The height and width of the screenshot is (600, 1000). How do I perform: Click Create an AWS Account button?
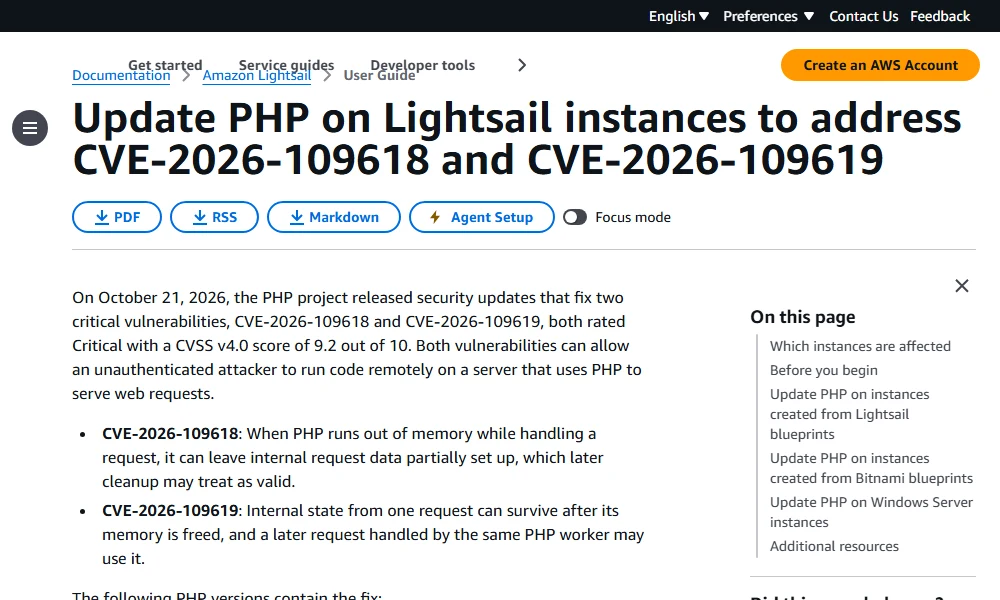[880, 65]
